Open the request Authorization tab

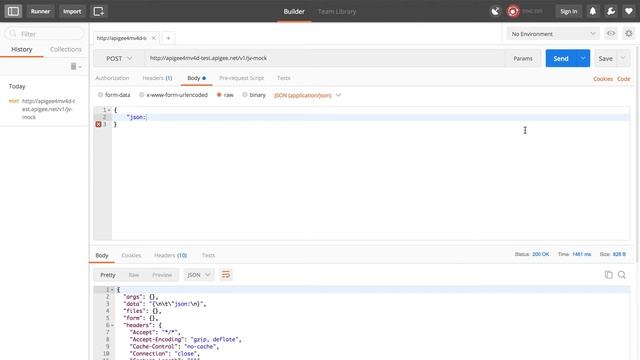click(x=112, y=78)
